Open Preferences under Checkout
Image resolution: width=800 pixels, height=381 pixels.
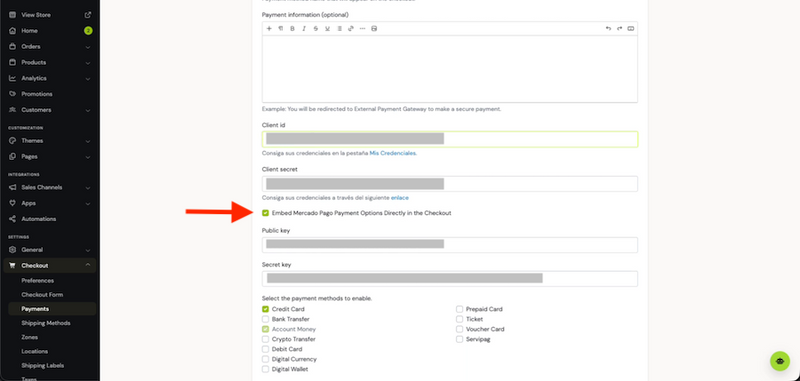[x=37, y=281]
